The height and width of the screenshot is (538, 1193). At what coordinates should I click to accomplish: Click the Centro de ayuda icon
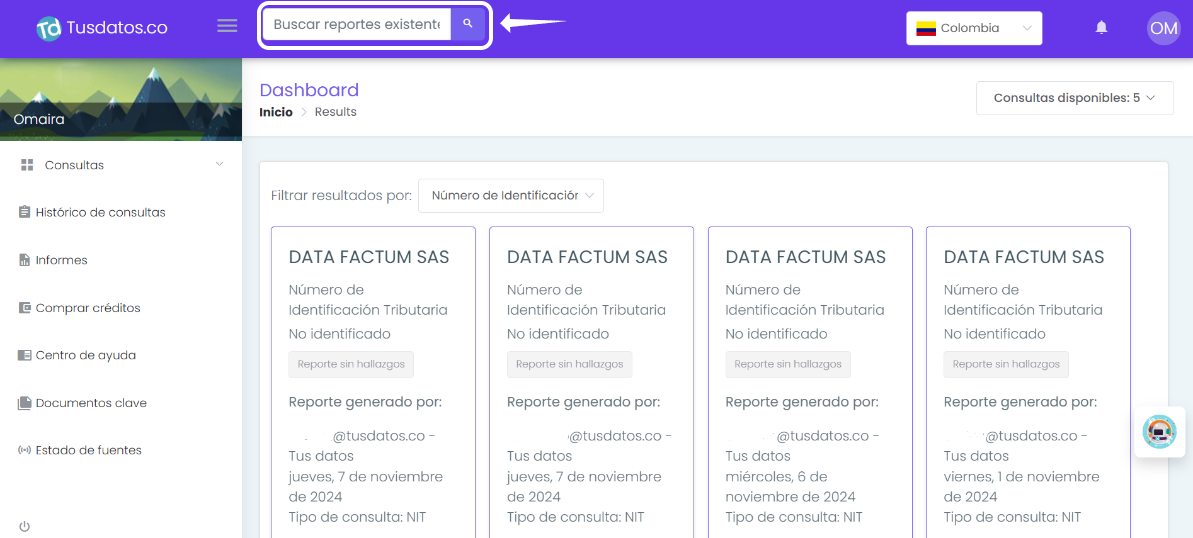(x=24, y=355)
